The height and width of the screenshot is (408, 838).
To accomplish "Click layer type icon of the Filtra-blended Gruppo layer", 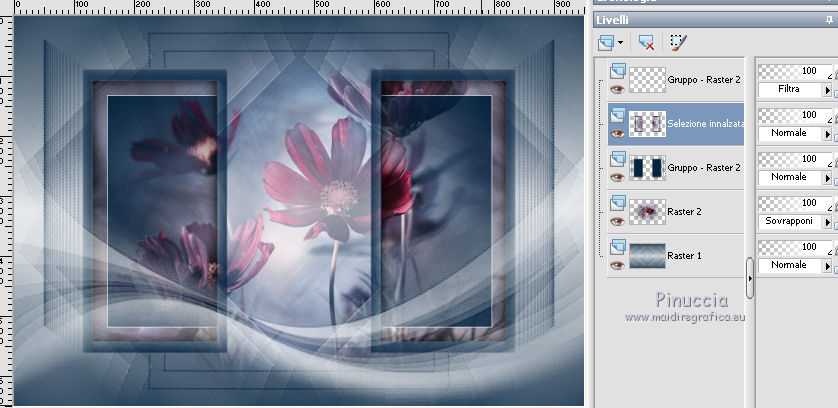I will tap(618, 71).
